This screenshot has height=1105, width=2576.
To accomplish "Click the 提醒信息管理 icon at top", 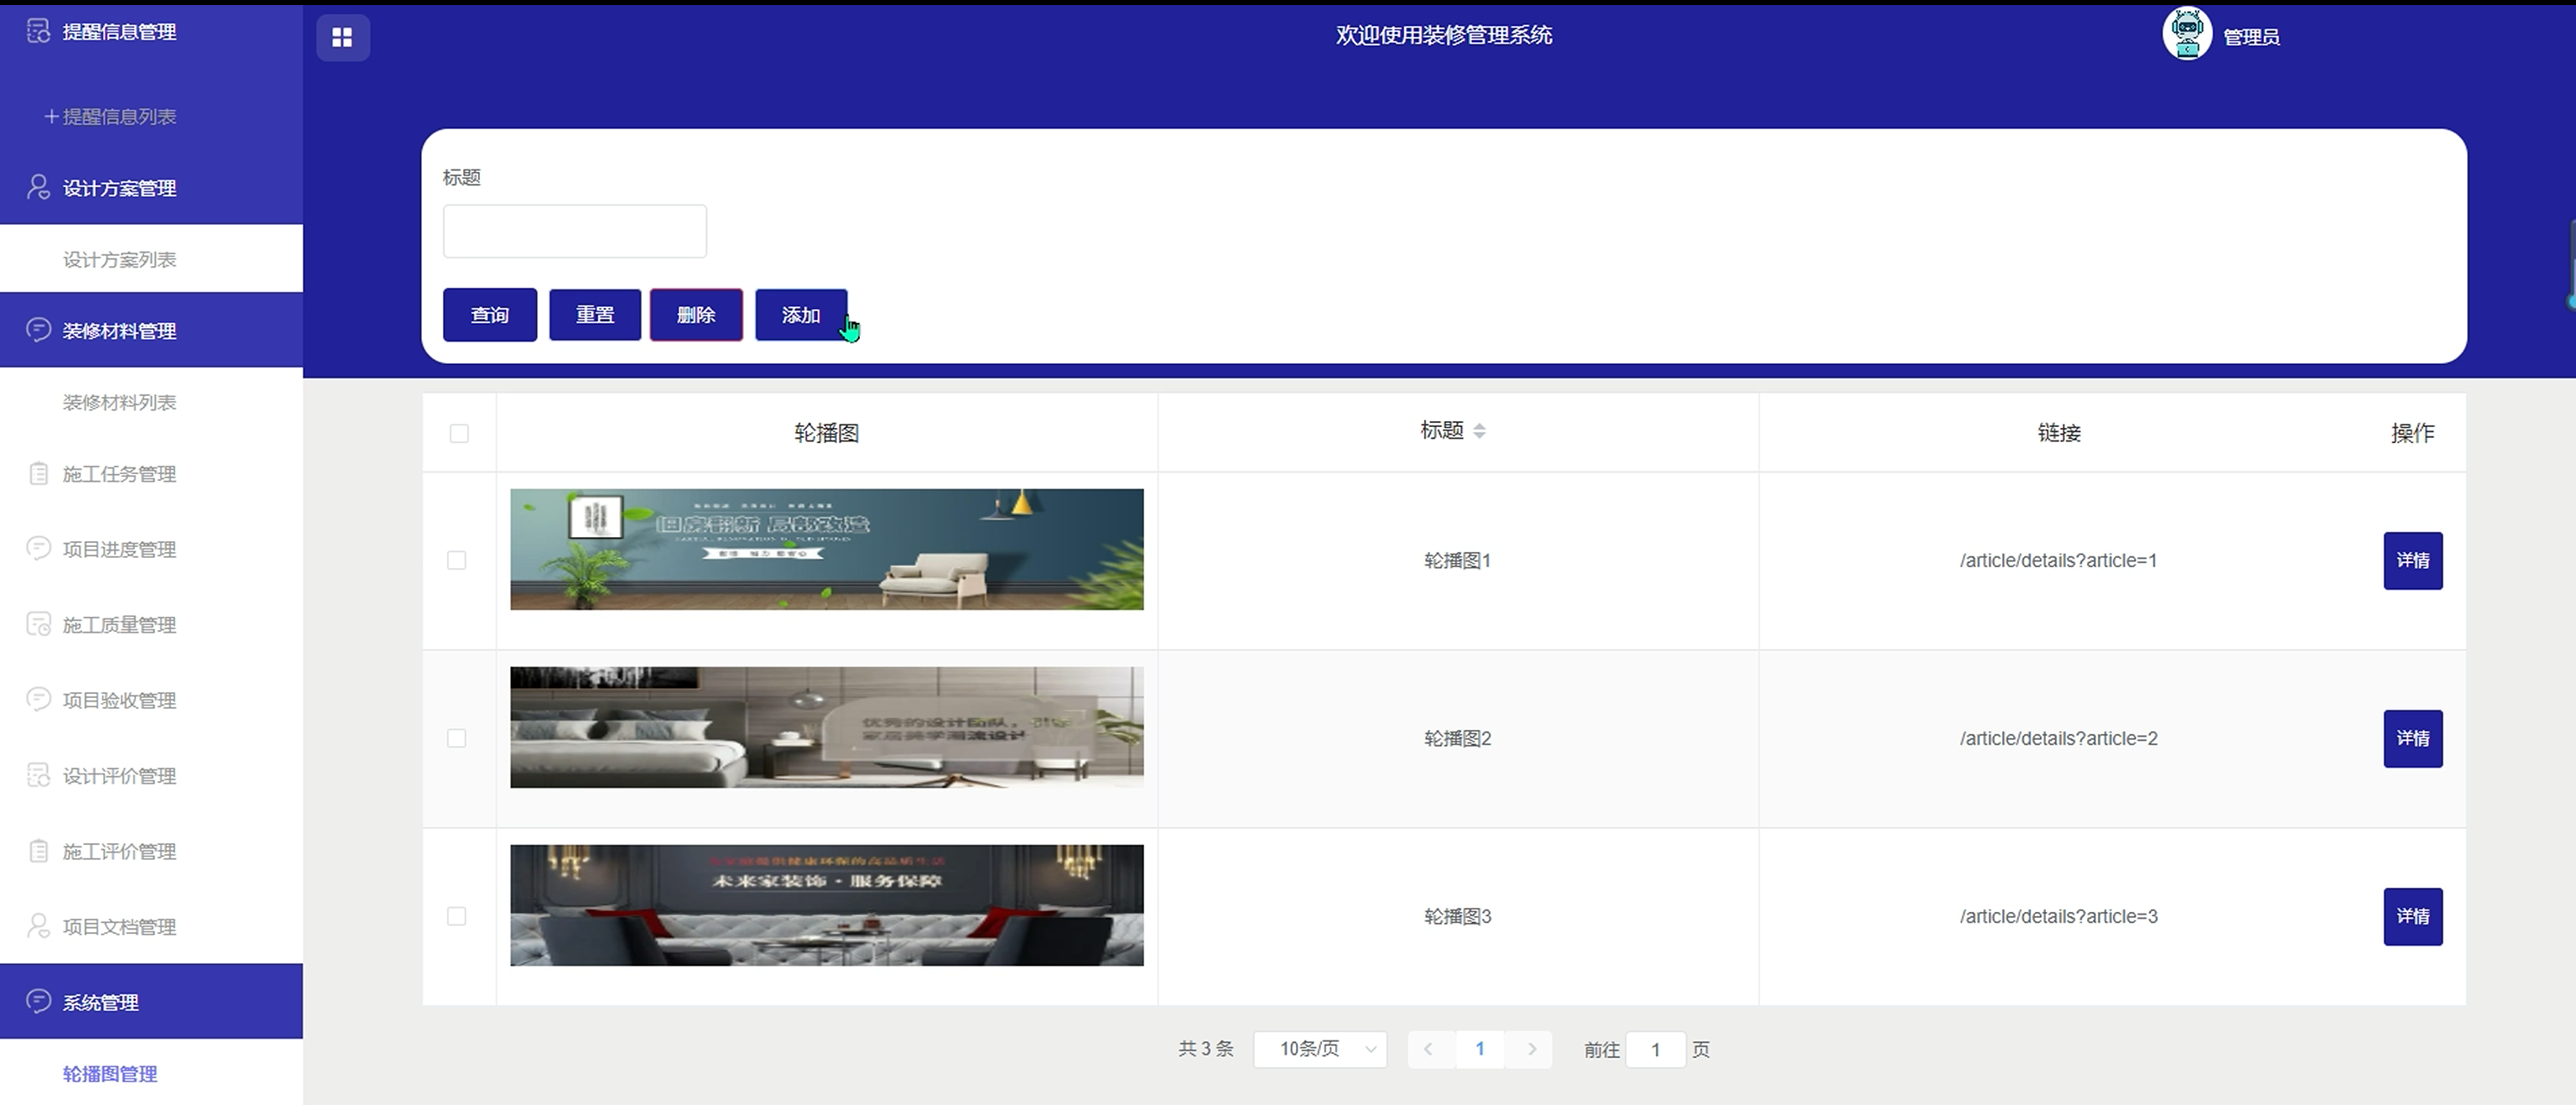I will [x=38, y=31].
